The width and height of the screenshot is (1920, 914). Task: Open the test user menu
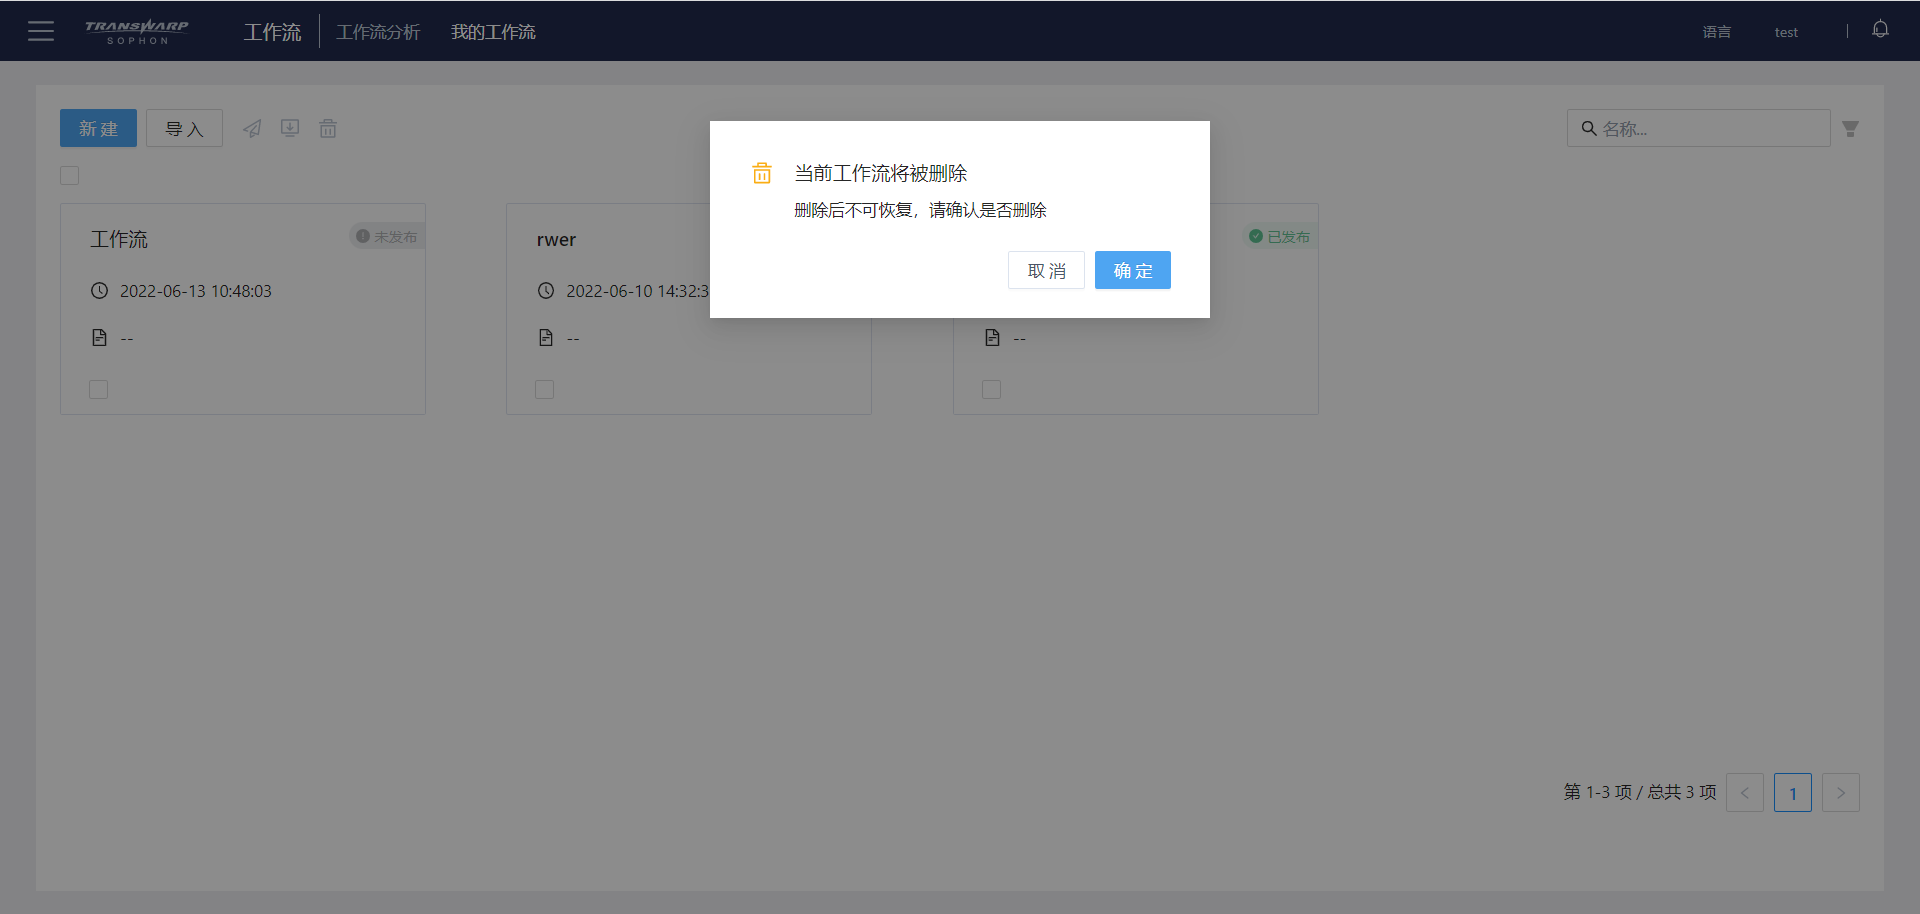(x=1786, y=32)
